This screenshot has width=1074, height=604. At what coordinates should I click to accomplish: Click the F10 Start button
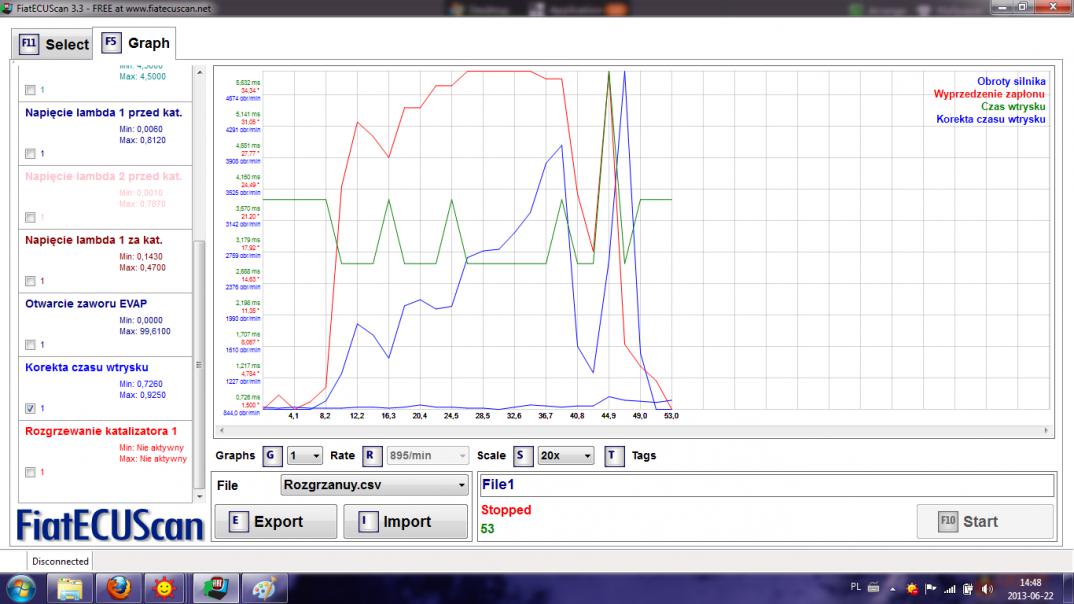(x=984, y=522)
